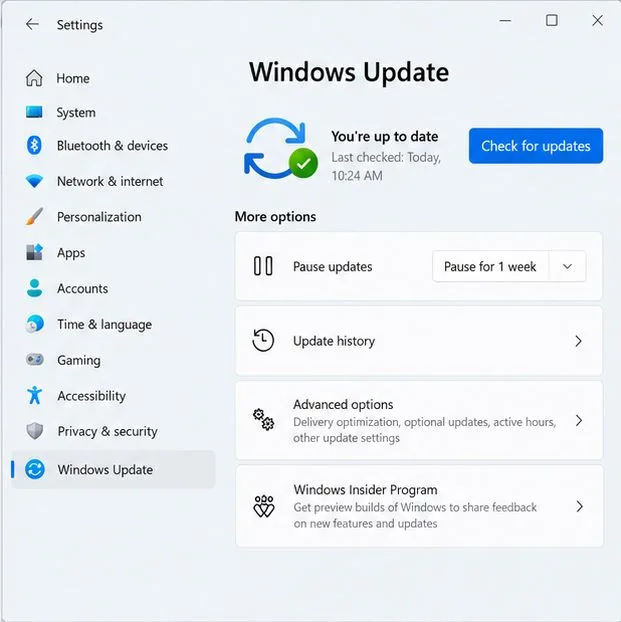Click the Advanced options gears icon

click(x=263, y=420)
